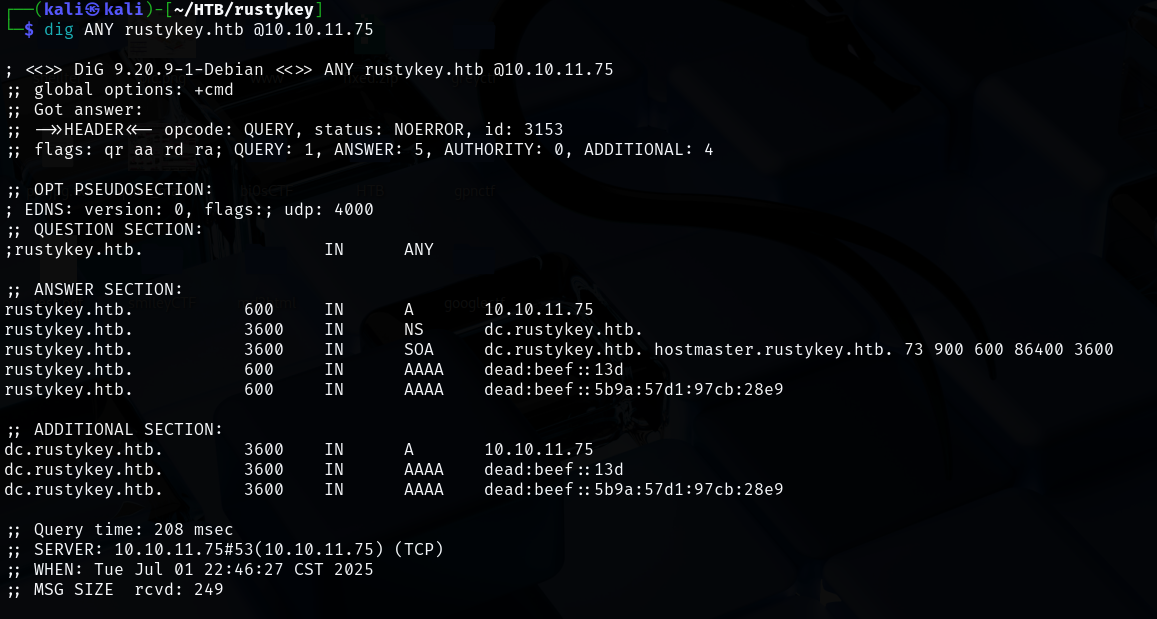The width and height of the screenshot is (1157, 619).
Task: Click the OPT PSEUDOSECTION heading
Action: pos(123,190)
